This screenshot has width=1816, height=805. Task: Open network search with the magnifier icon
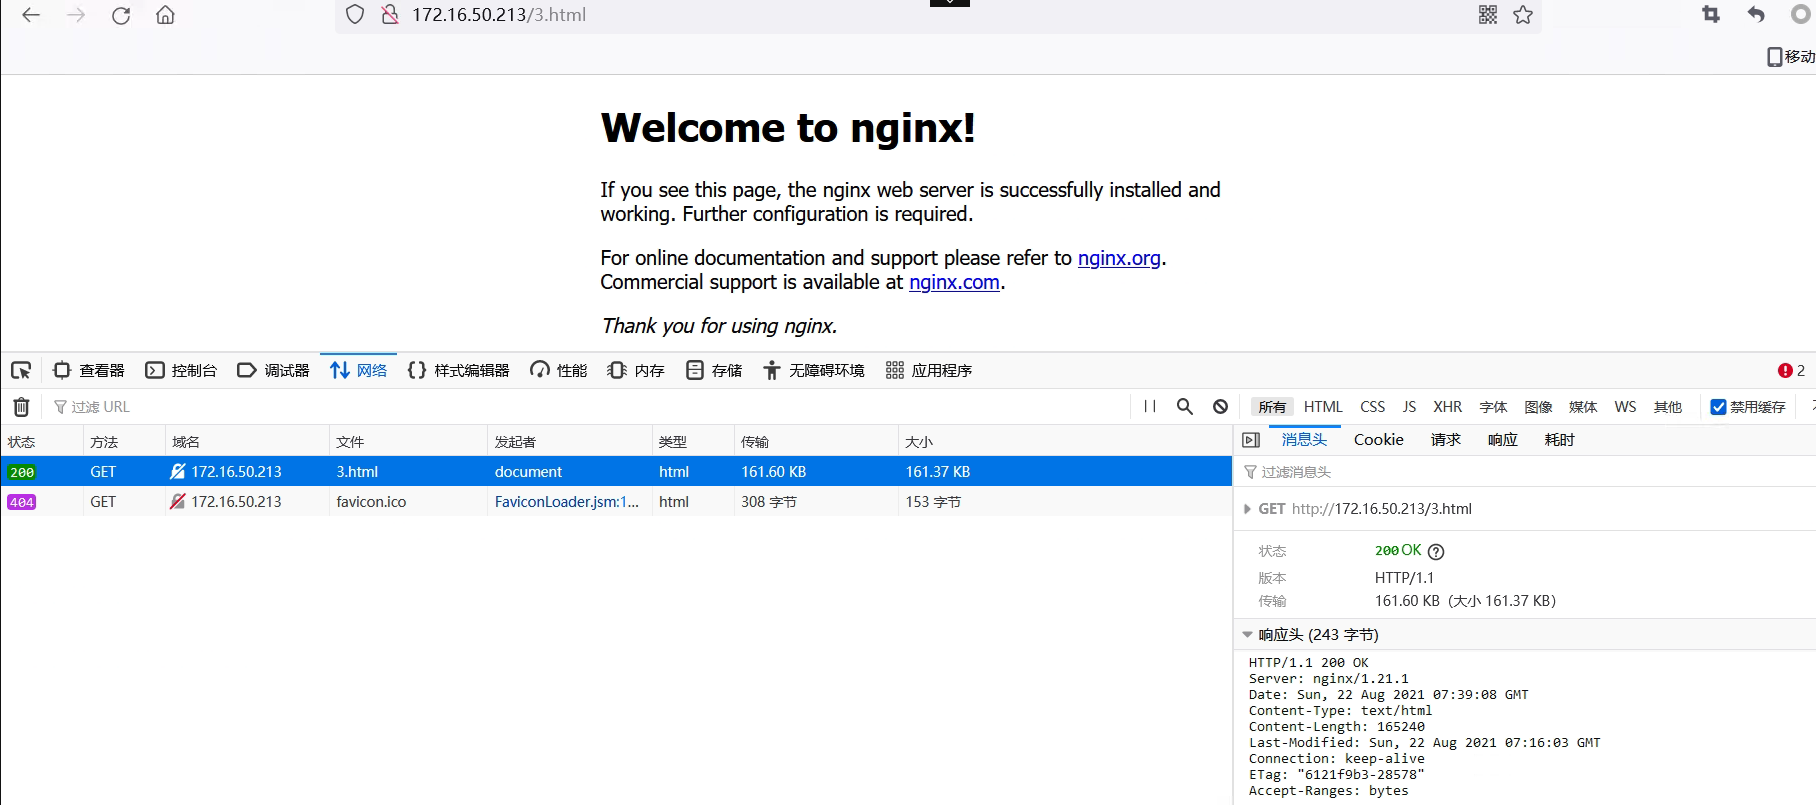1185,407
